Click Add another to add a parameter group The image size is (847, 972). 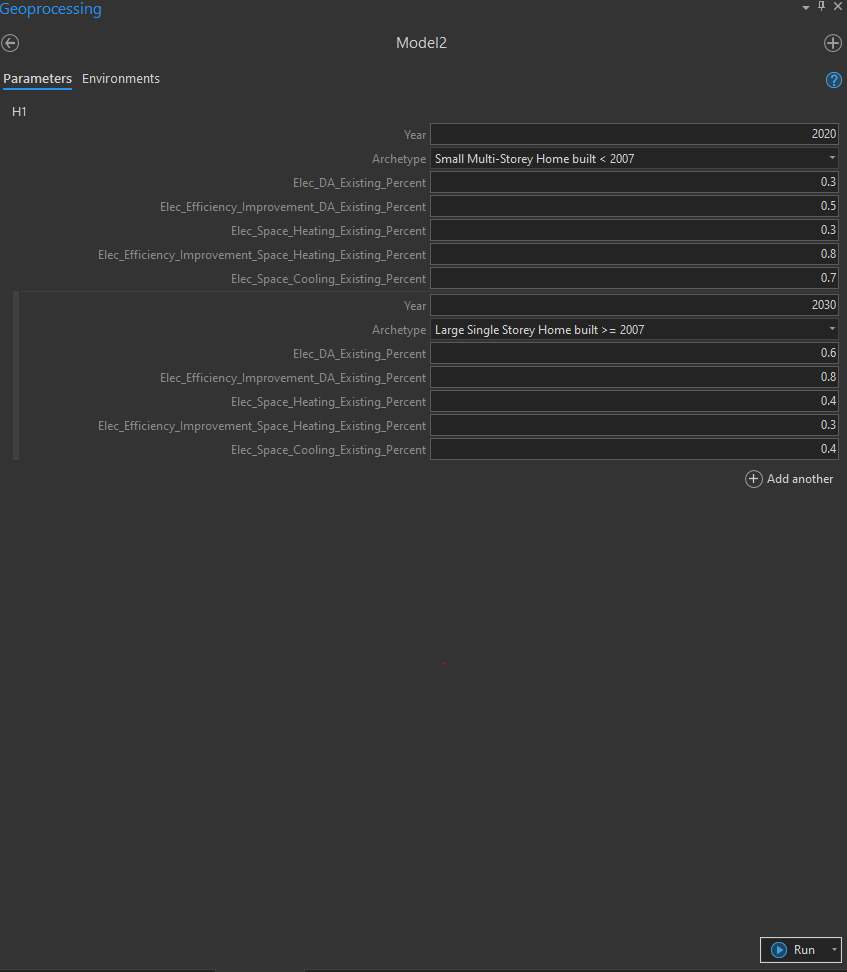(800, 479)
